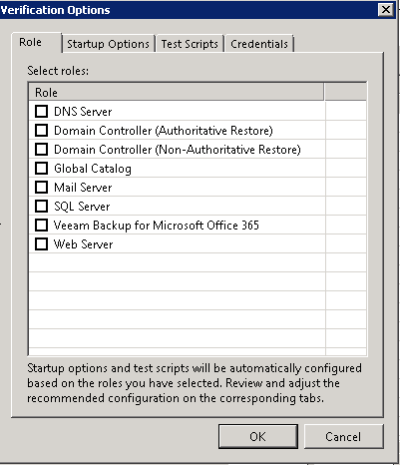Go to the Credentials tab
This screenshot has width=400, height=465.
pyautogui.click(x=259, y=44)
